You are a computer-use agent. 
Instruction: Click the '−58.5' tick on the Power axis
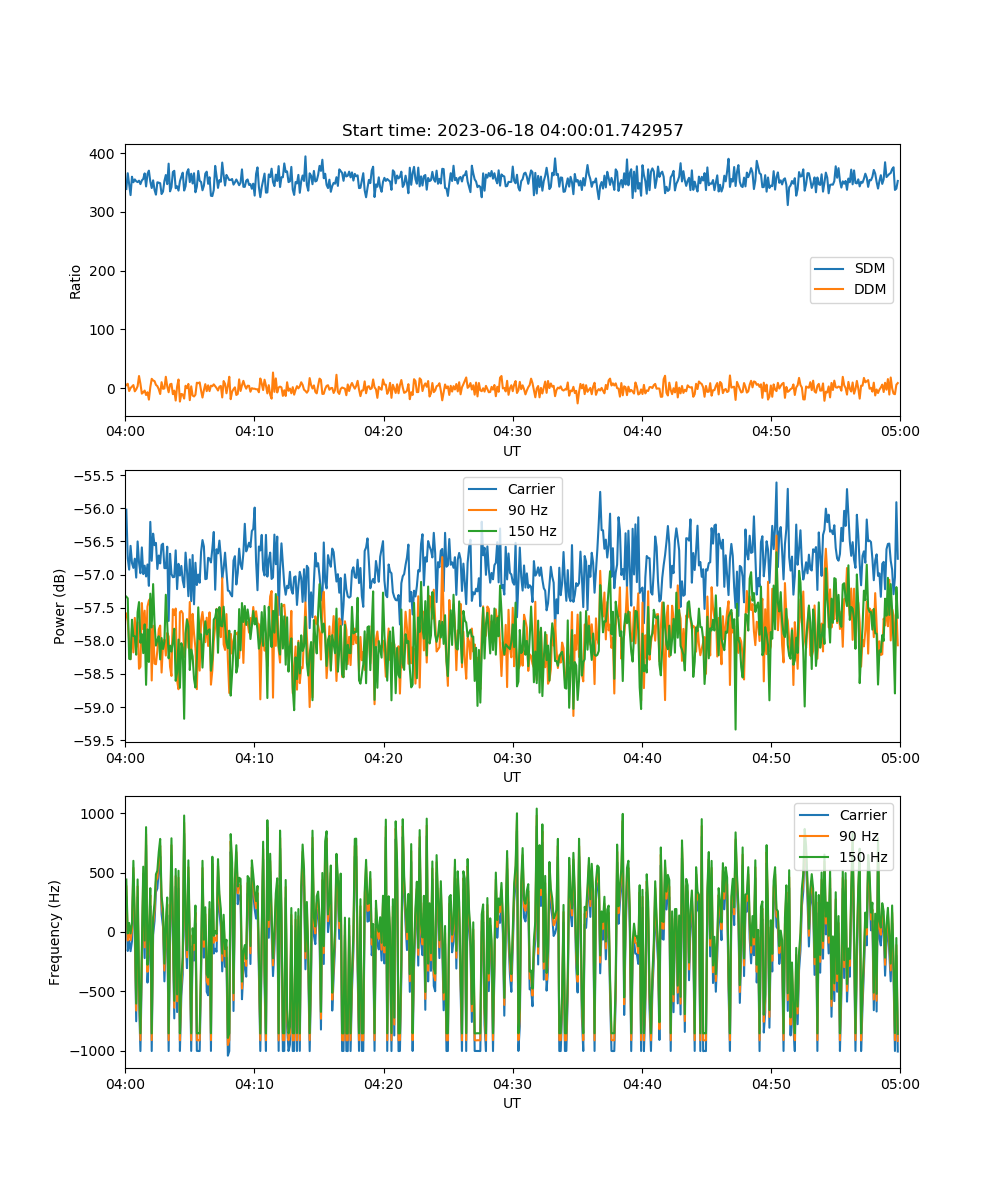click(97, 675)
